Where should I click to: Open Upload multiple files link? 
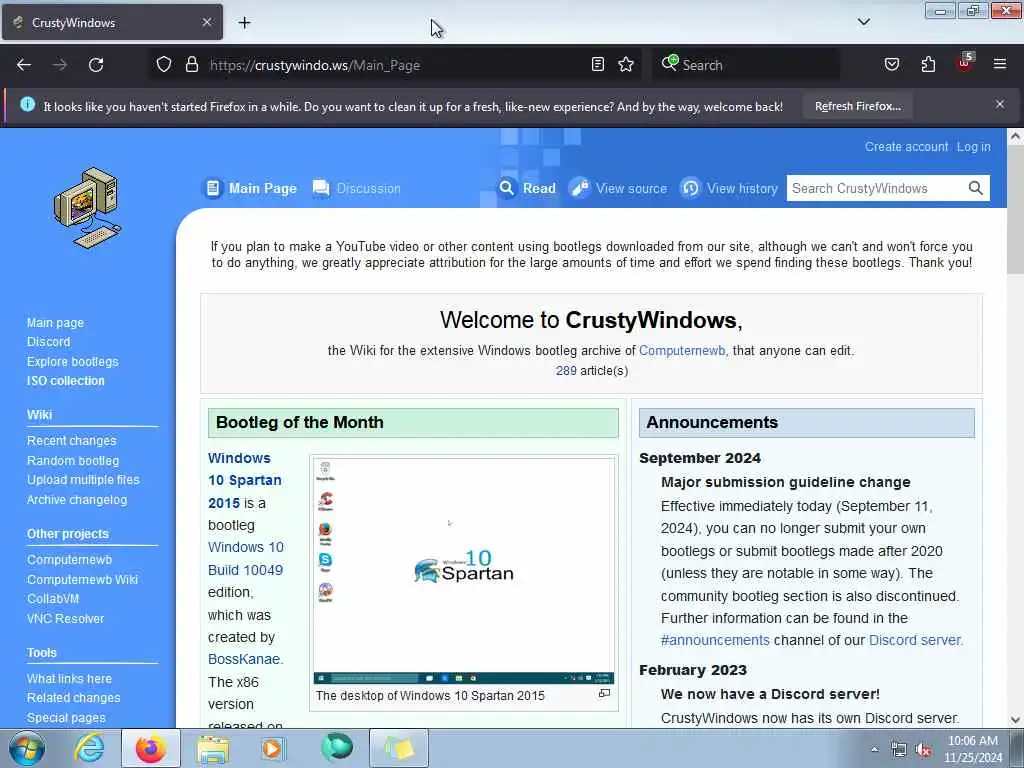click(x=83, y=479)
